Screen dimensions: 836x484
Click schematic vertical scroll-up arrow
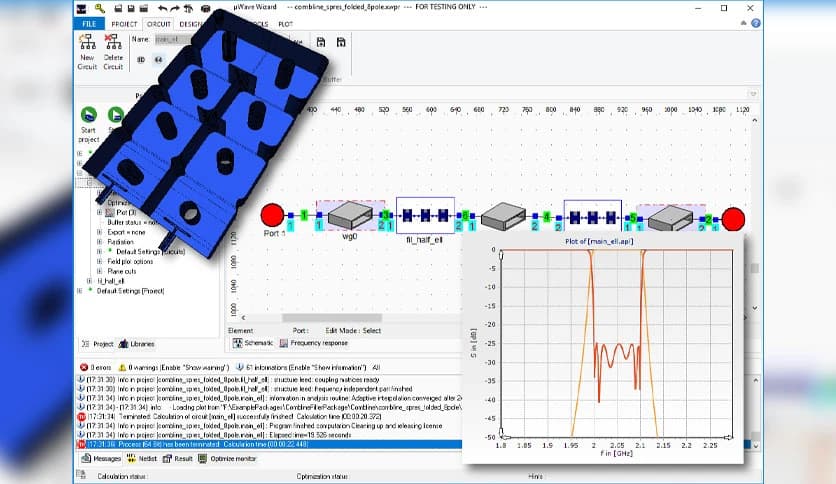pyautogui.click(x=755, y=120)
